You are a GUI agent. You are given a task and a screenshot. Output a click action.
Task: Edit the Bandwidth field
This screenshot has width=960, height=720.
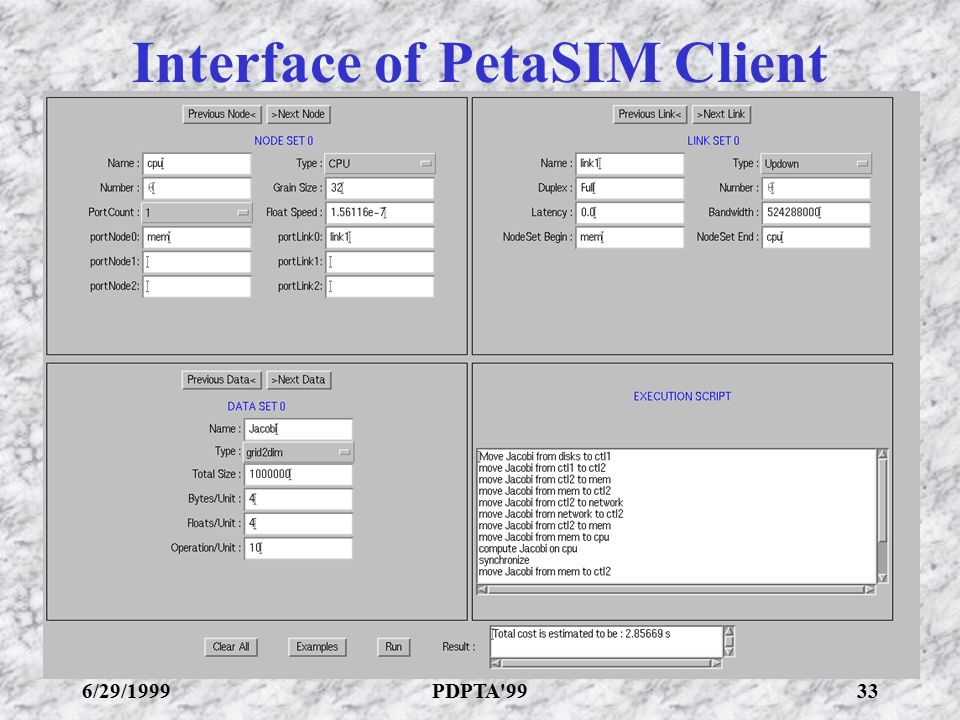point(816,212)
